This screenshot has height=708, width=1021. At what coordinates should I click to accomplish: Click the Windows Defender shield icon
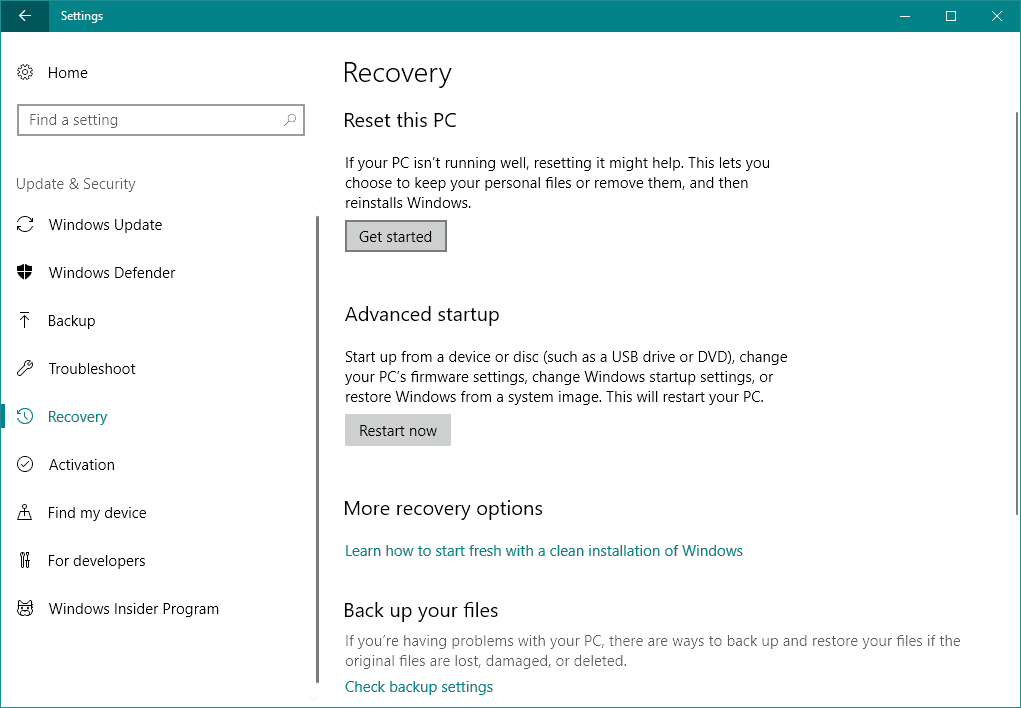(x=25, y=272)
